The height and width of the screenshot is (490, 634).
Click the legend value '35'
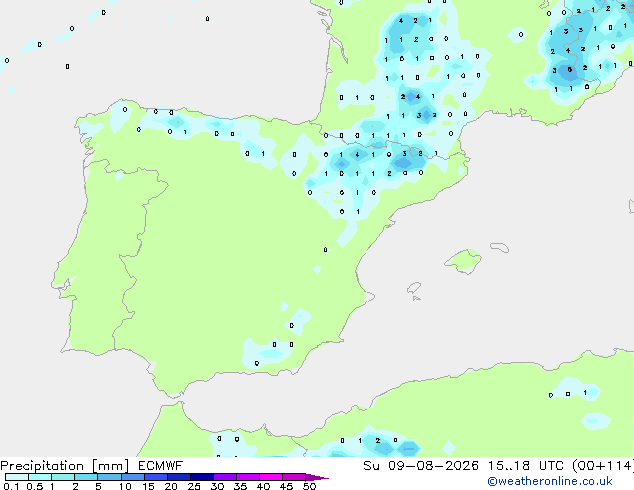click(240, 486)
